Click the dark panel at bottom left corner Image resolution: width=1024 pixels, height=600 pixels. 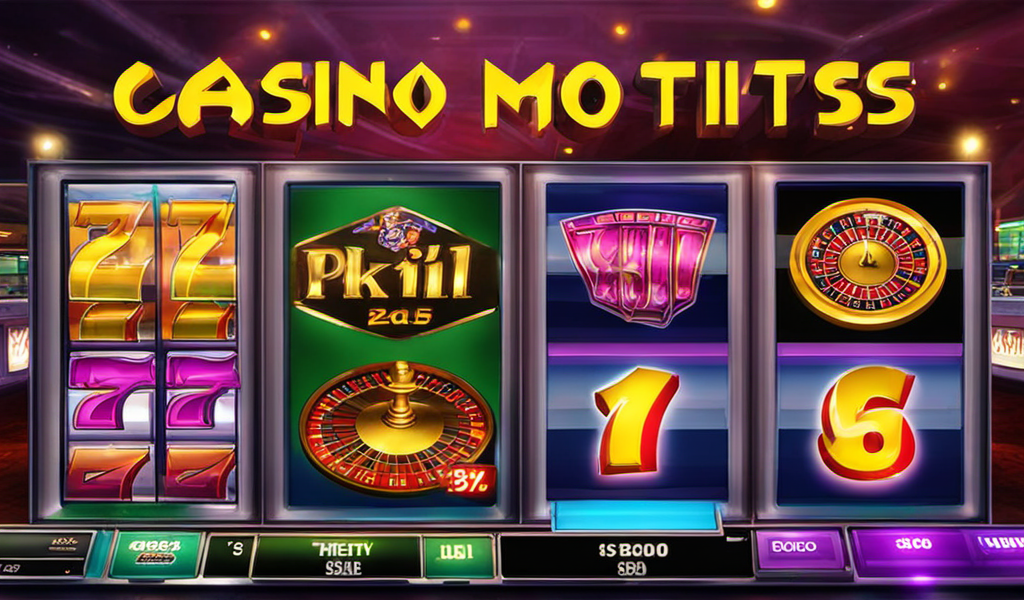click(46, 554)
